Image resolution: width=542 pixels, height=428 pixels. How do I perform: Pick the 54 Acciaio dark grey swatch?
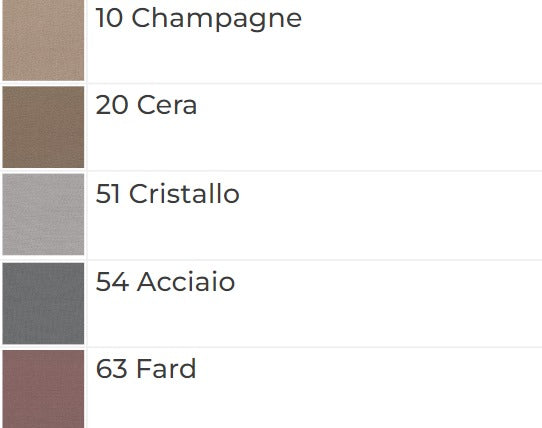[43, 303]
